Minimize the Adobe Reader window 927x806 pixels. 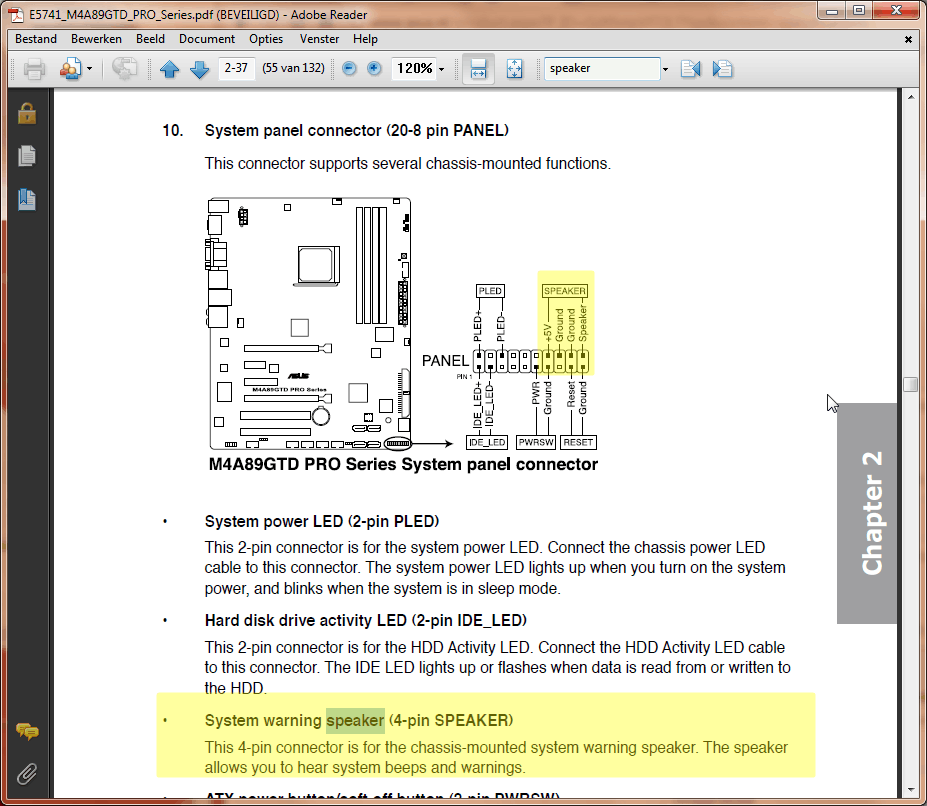(832, 11)
